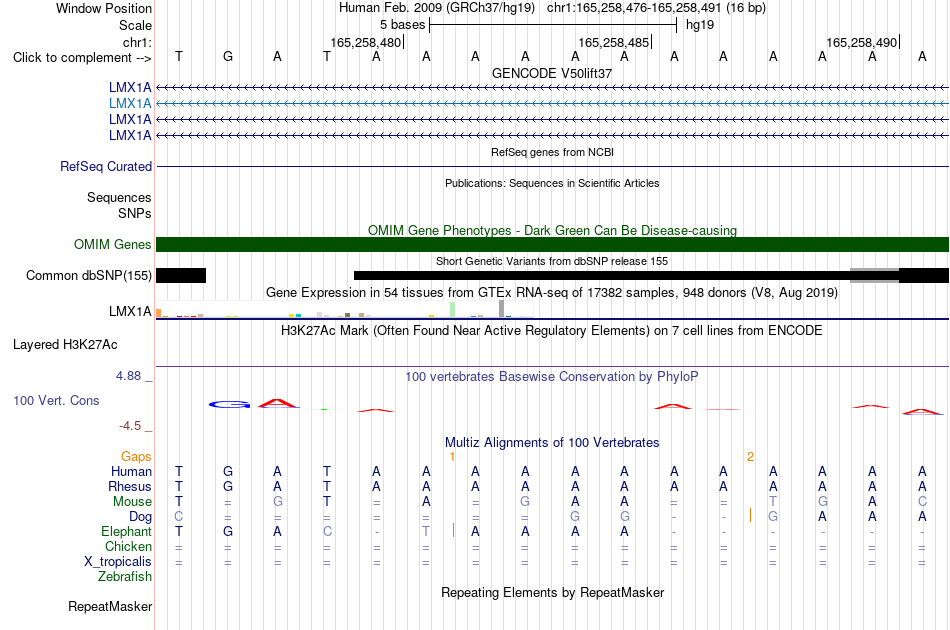Screen dimensions: 950x630
Task: Click the Sequences label under Publications
Action: (x=119, y=197)
